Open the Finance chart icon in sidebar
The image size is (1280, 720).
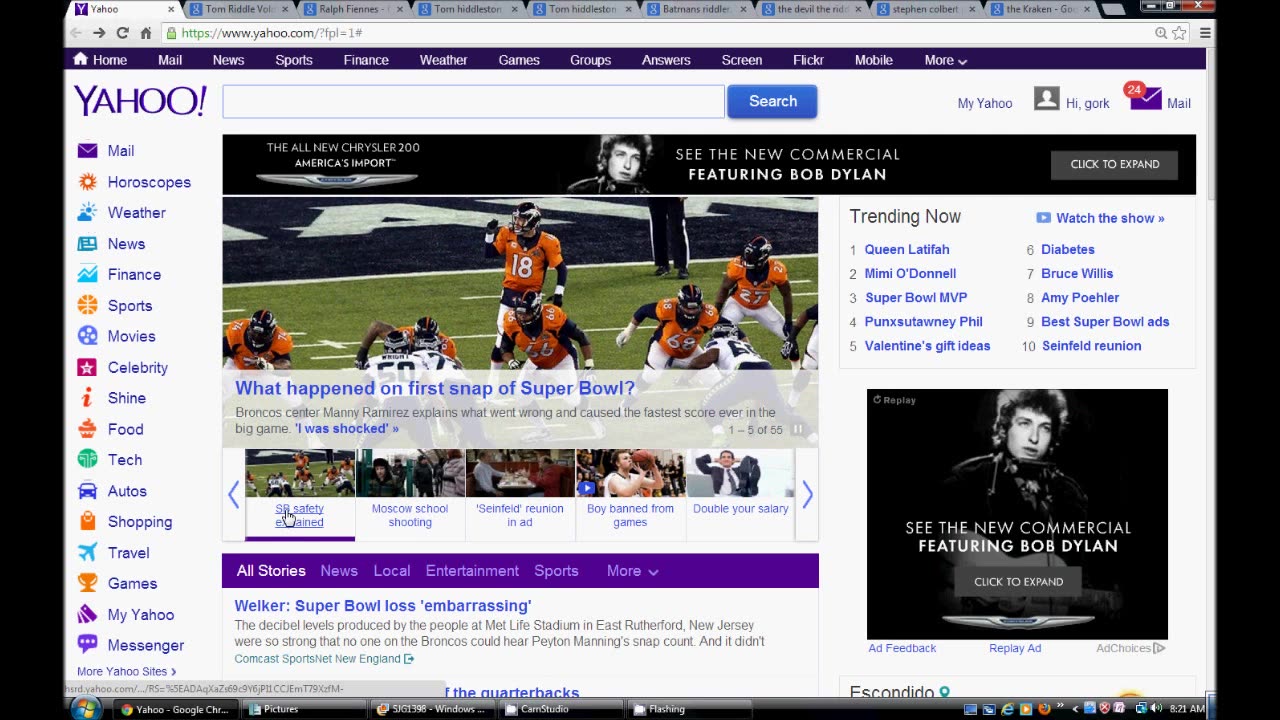pyautogui.click(x=87, y=275)
